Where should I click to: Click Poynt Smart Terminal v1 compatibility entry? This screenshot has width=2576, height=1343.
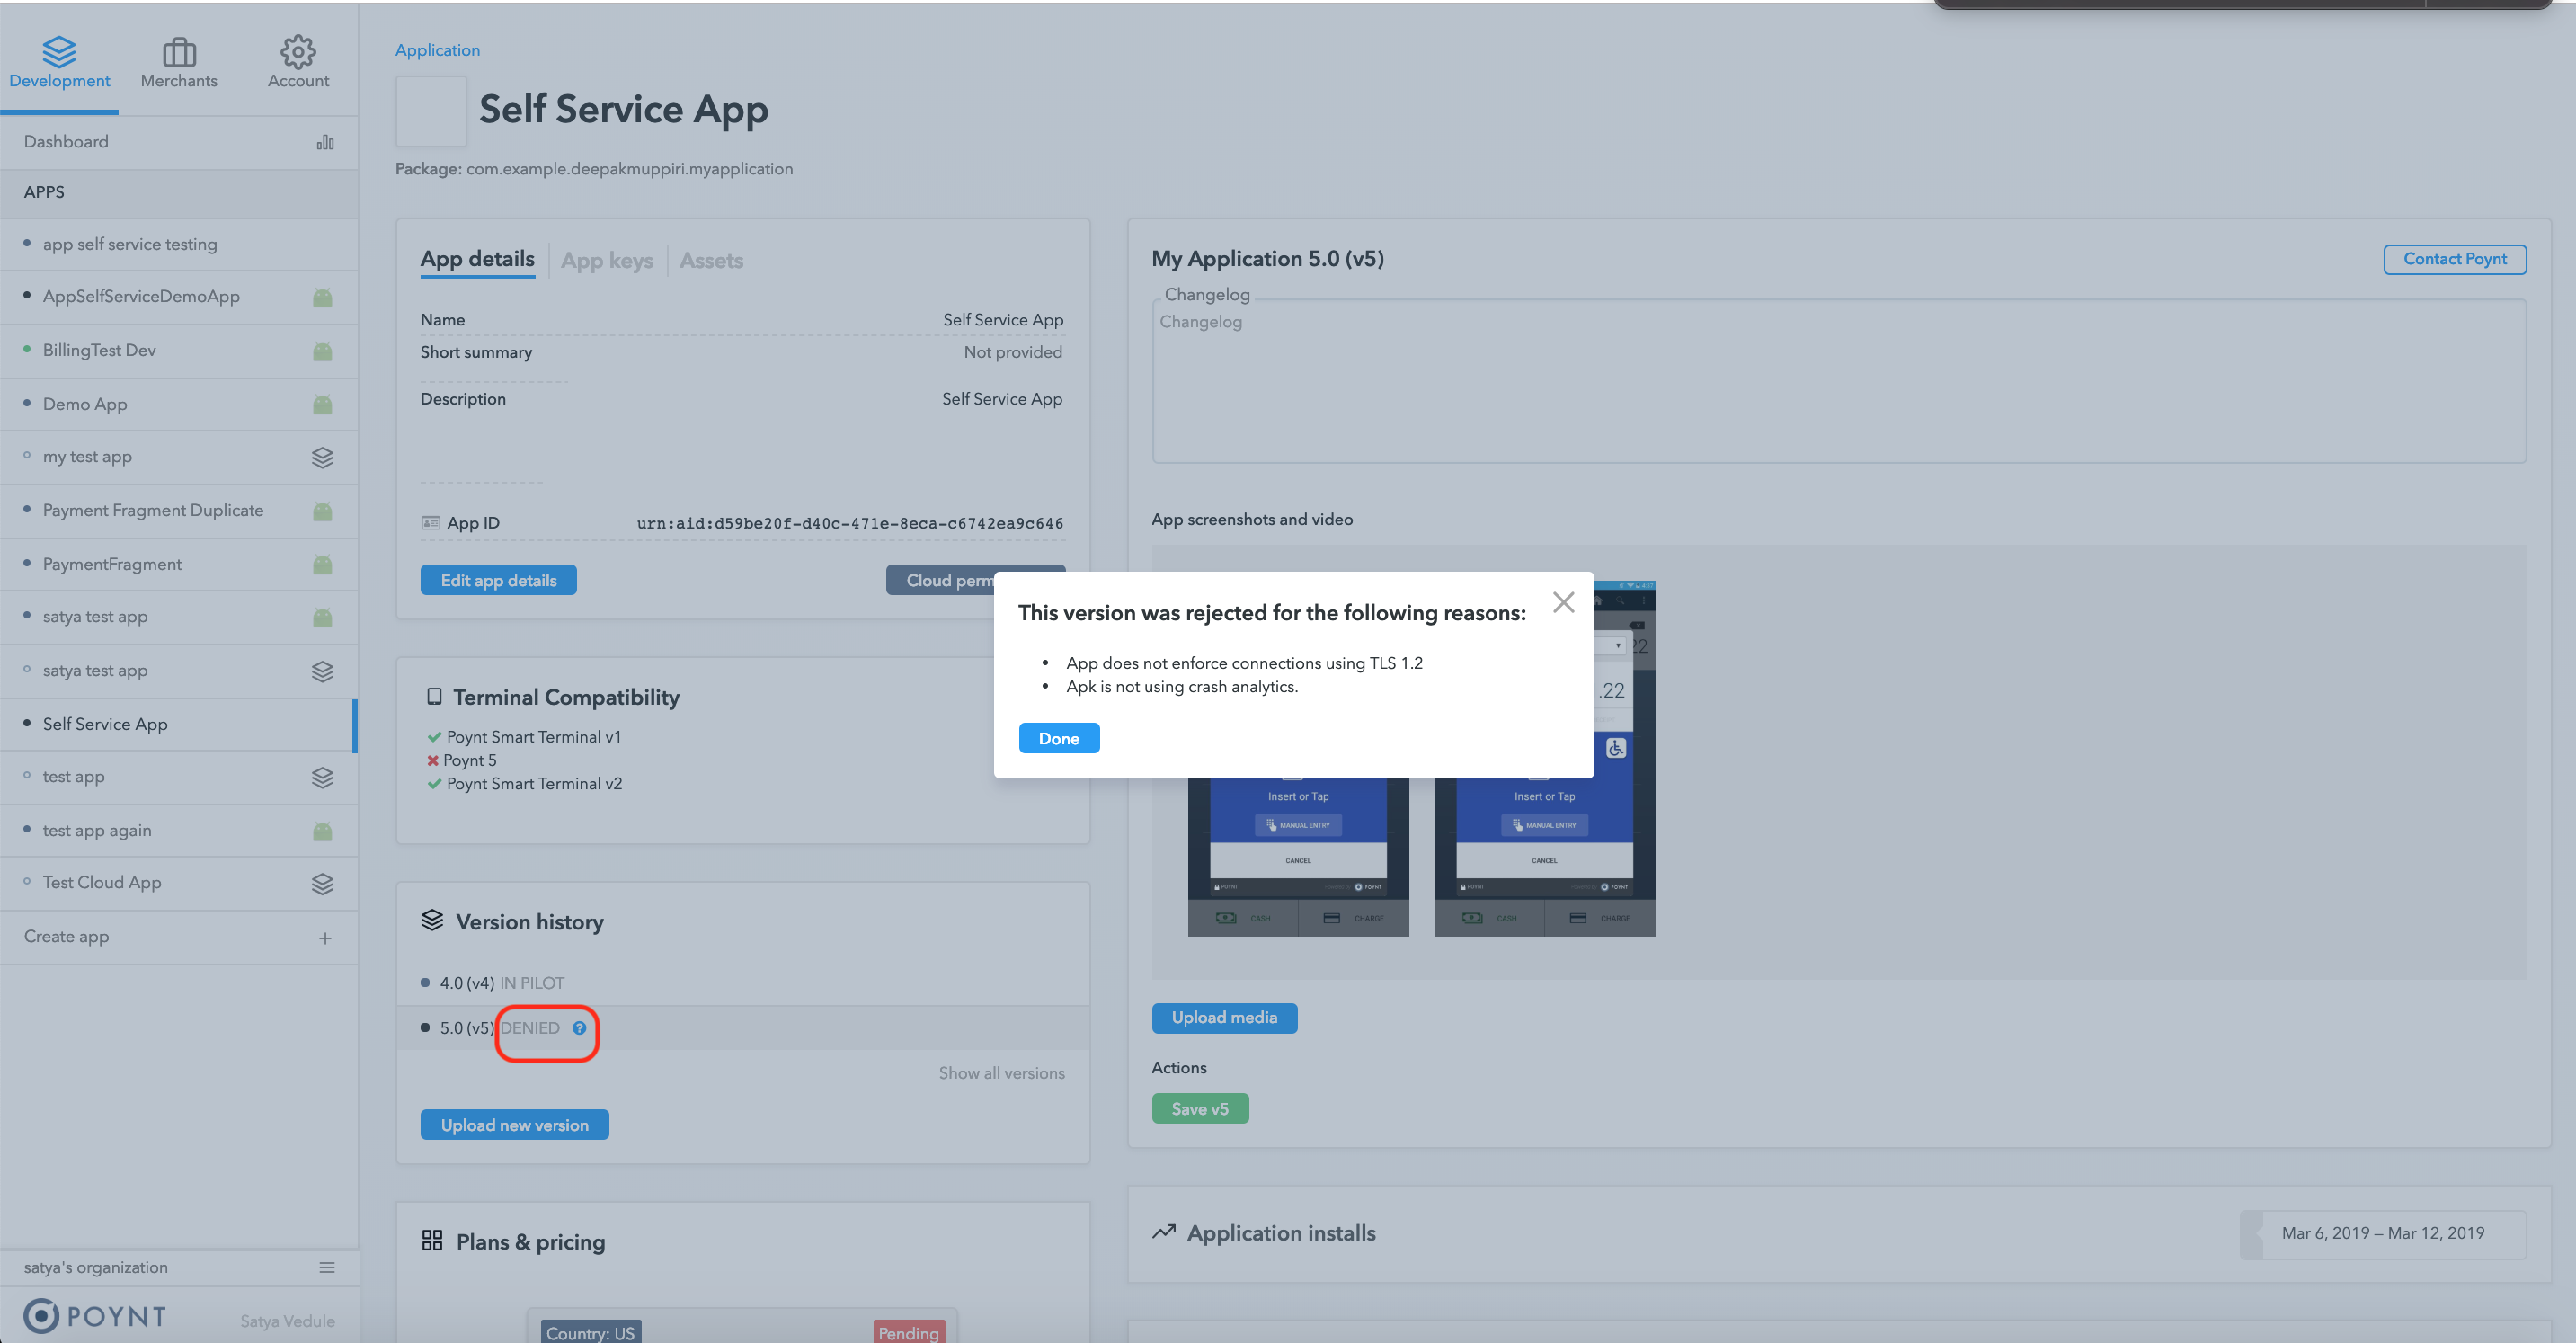click(524, 737)
